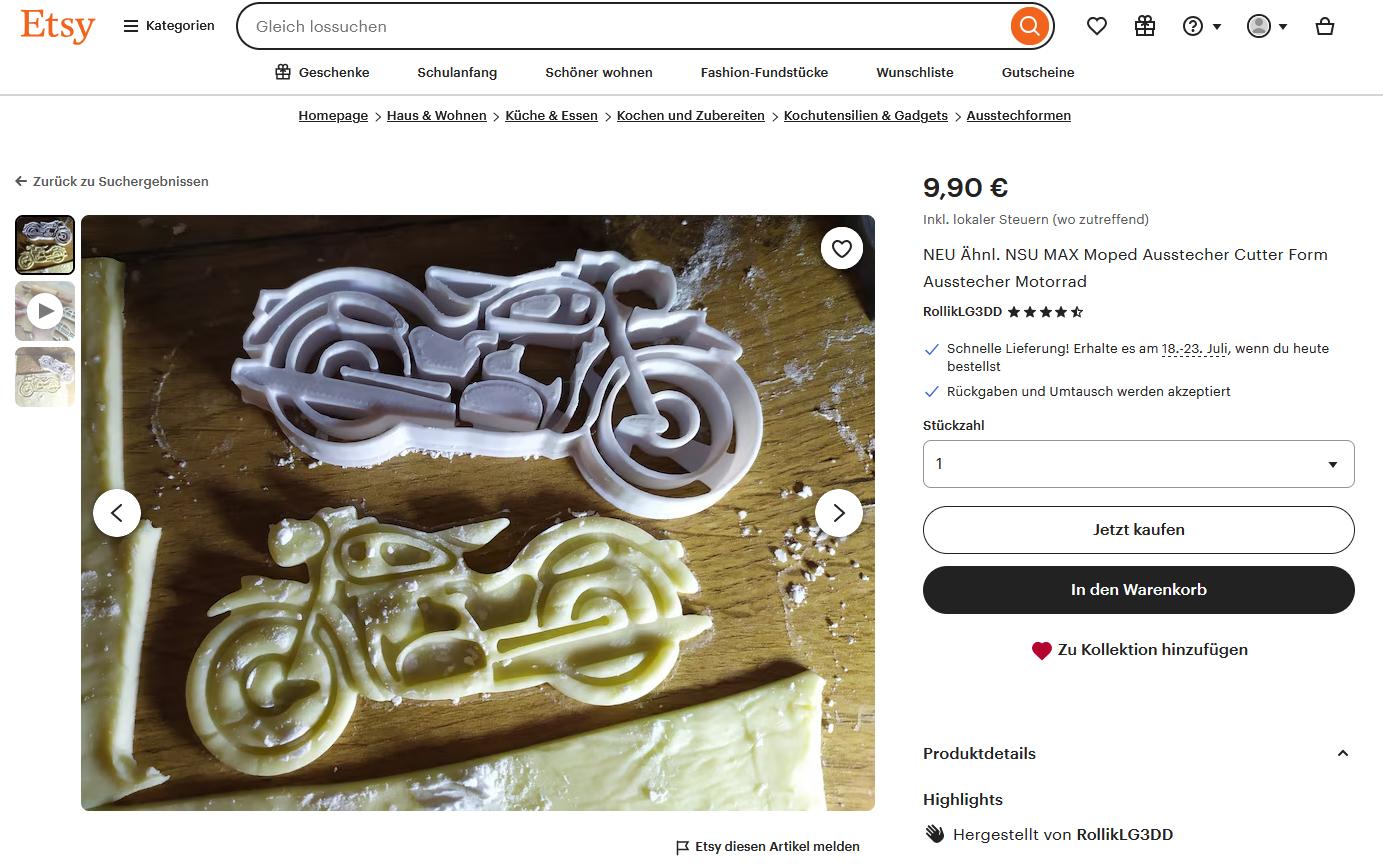The width and height of the screenshot is (1383, 866).
Task: Open the Kategorien menu
Action: [x=169, y=26]
